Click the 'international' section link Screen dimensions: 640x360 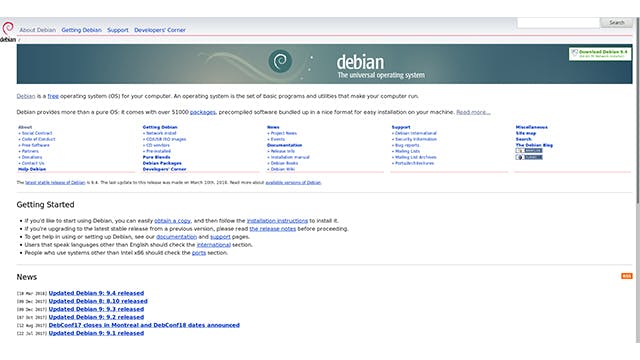[x=213, y=245]
